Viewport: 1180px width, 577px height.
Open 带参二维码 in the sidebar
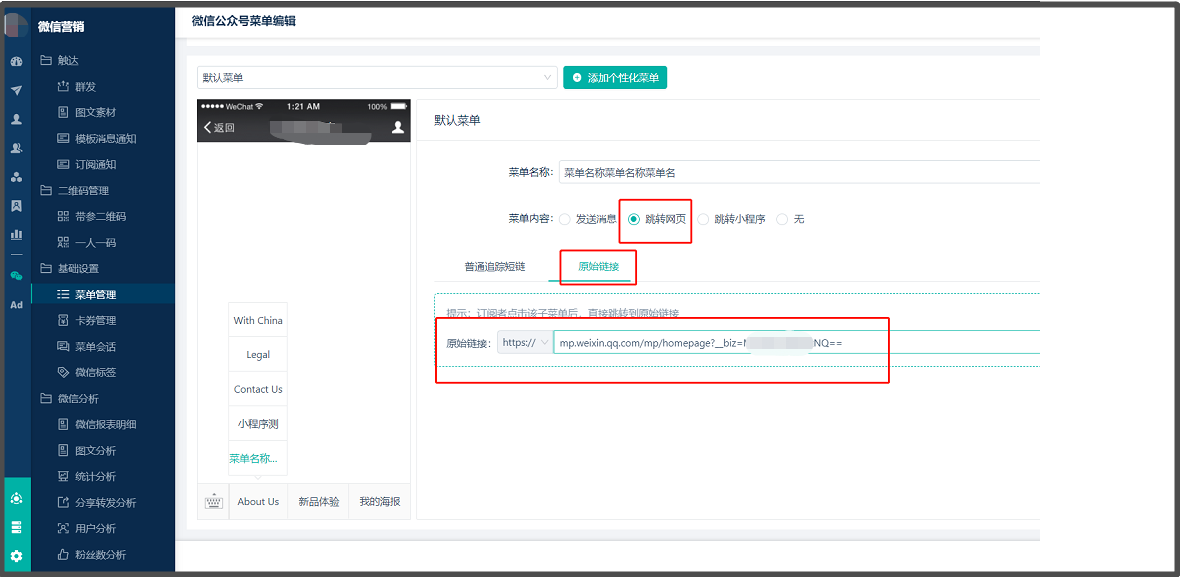103,217
